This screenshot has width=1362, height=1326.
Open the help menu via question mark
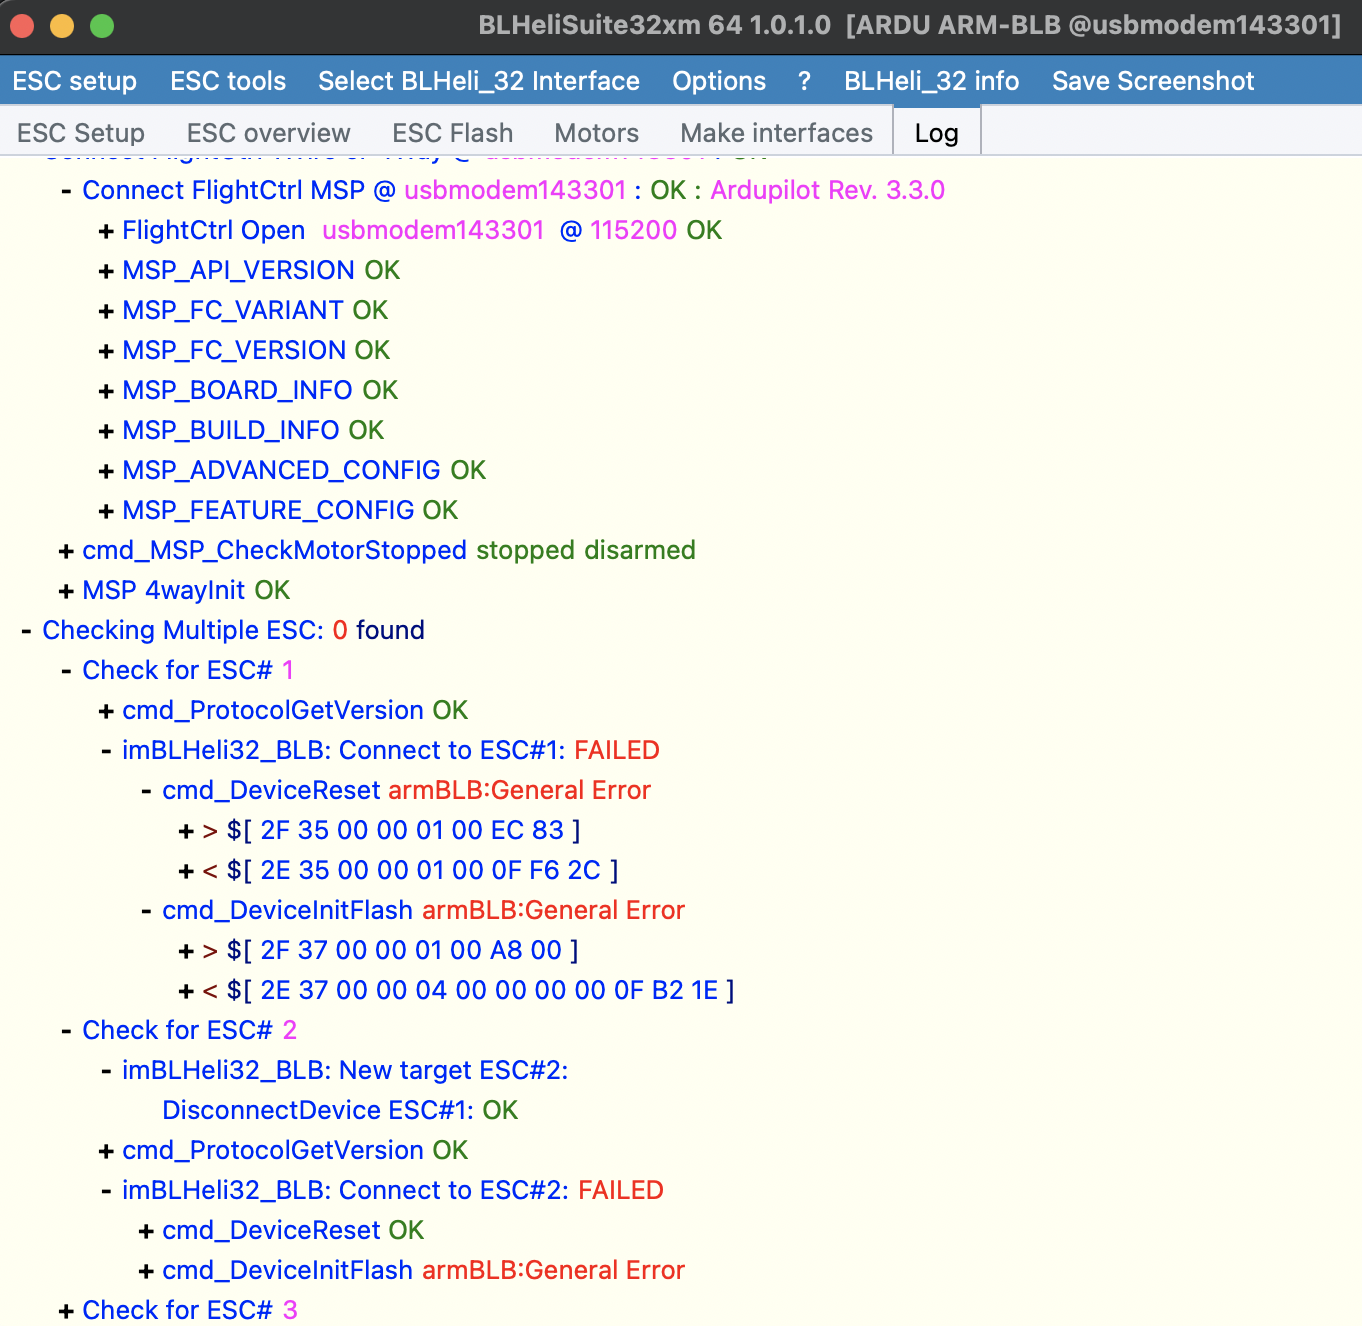click(804, 81)
